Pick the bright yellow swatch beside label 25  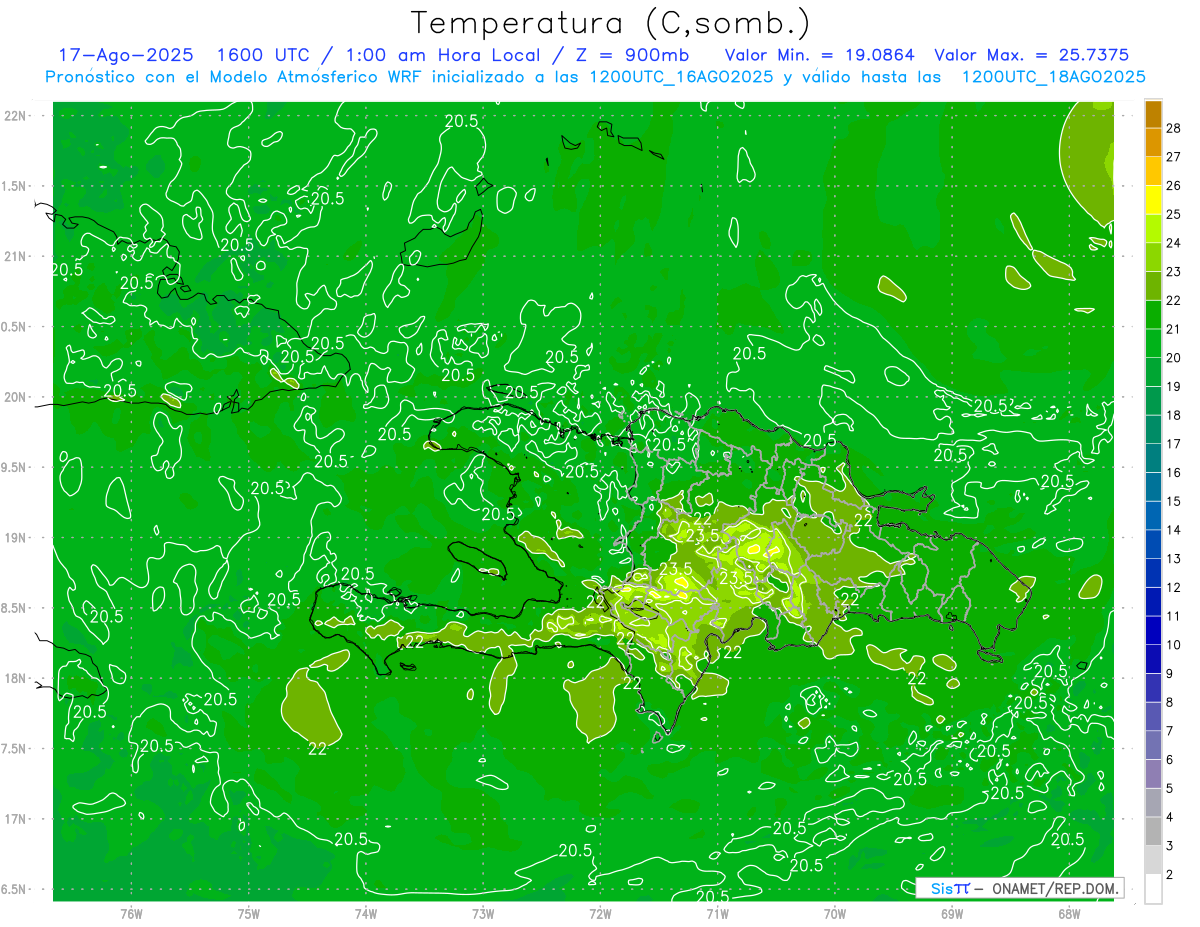[x=1153, y=200]
